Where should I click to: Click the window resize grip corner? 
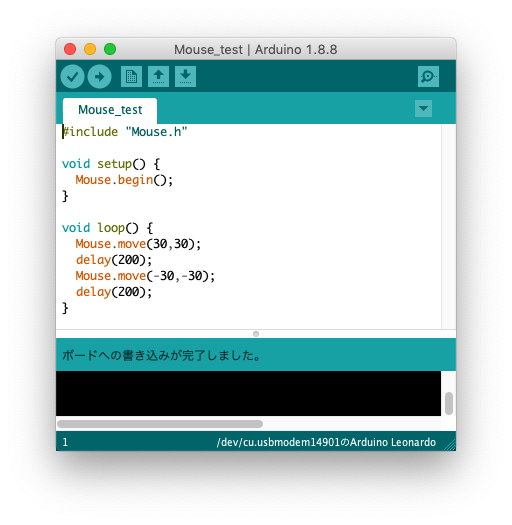[450, 445]
